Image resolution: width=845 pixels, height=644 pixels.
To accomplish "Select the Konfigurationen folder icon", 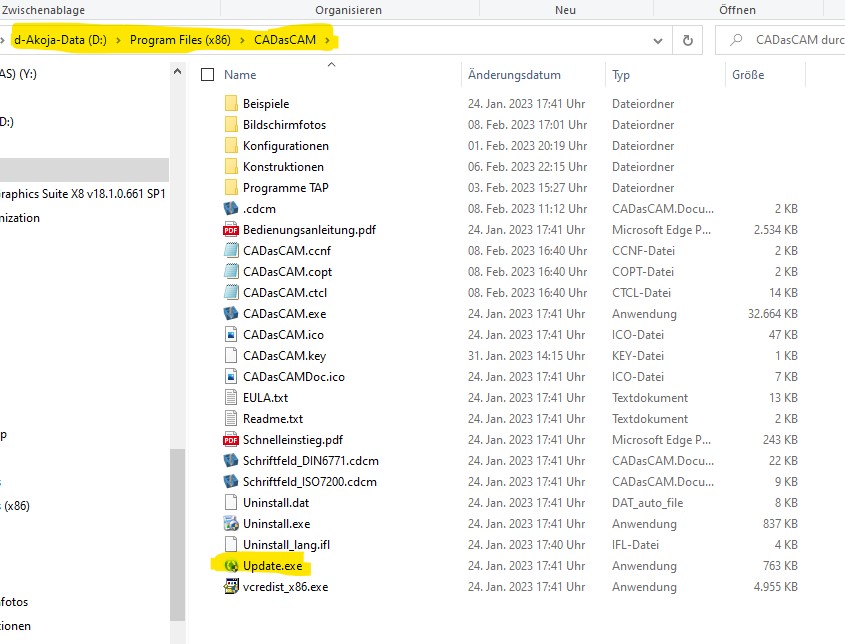I will click(x=231, y=146).
